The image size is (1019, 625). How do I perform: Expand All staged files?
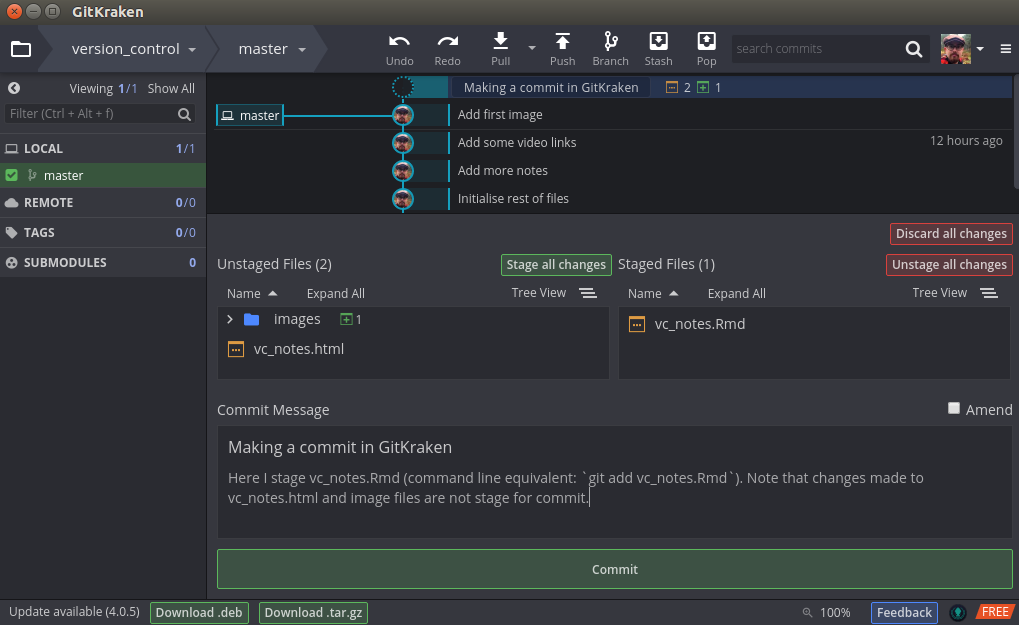click(736, 294)
